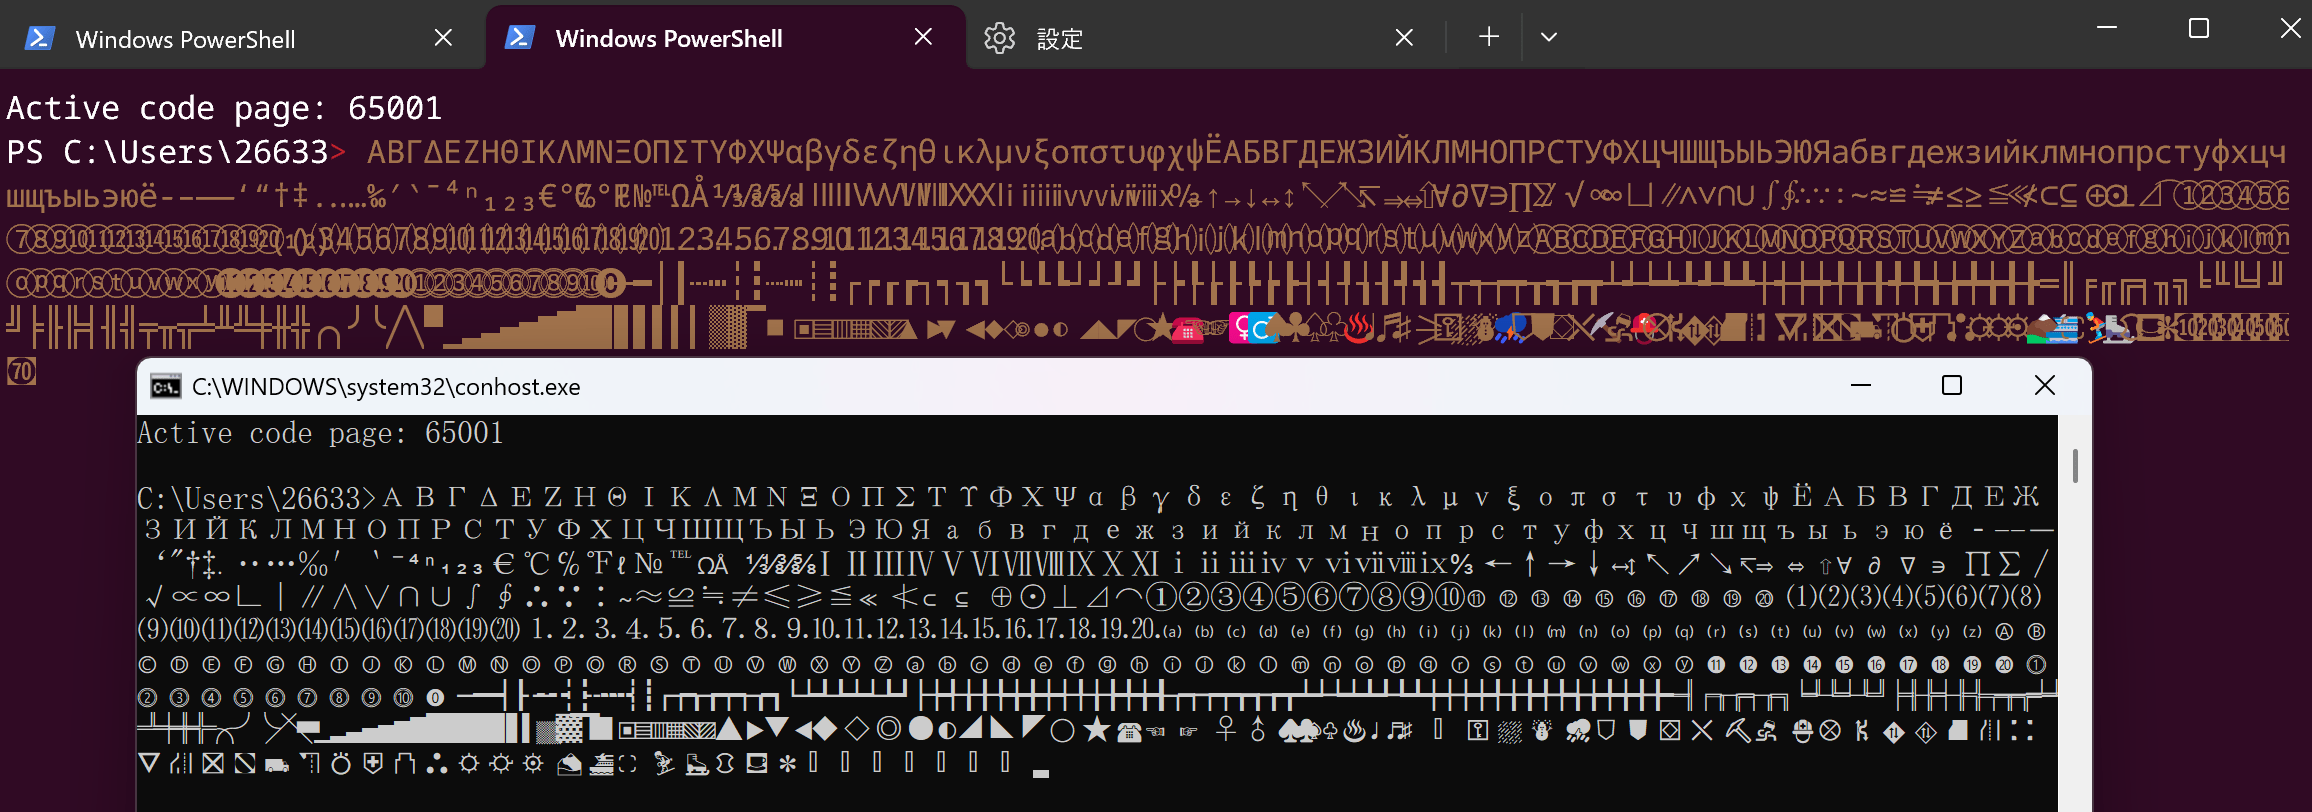2312x812 pixels.
Task: Expand the new tab profile dropdown chevron
Action: [x=1549, y=37]
